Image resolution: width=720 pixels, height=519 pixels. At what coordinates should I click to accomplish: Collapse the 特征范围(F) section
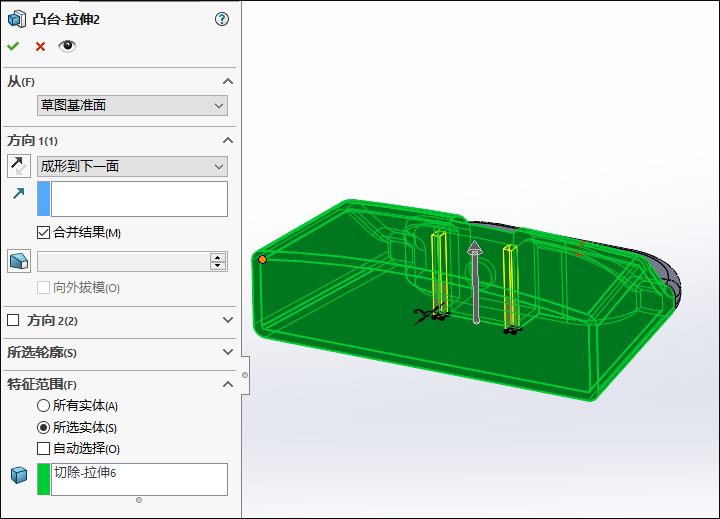coord(228,384)
